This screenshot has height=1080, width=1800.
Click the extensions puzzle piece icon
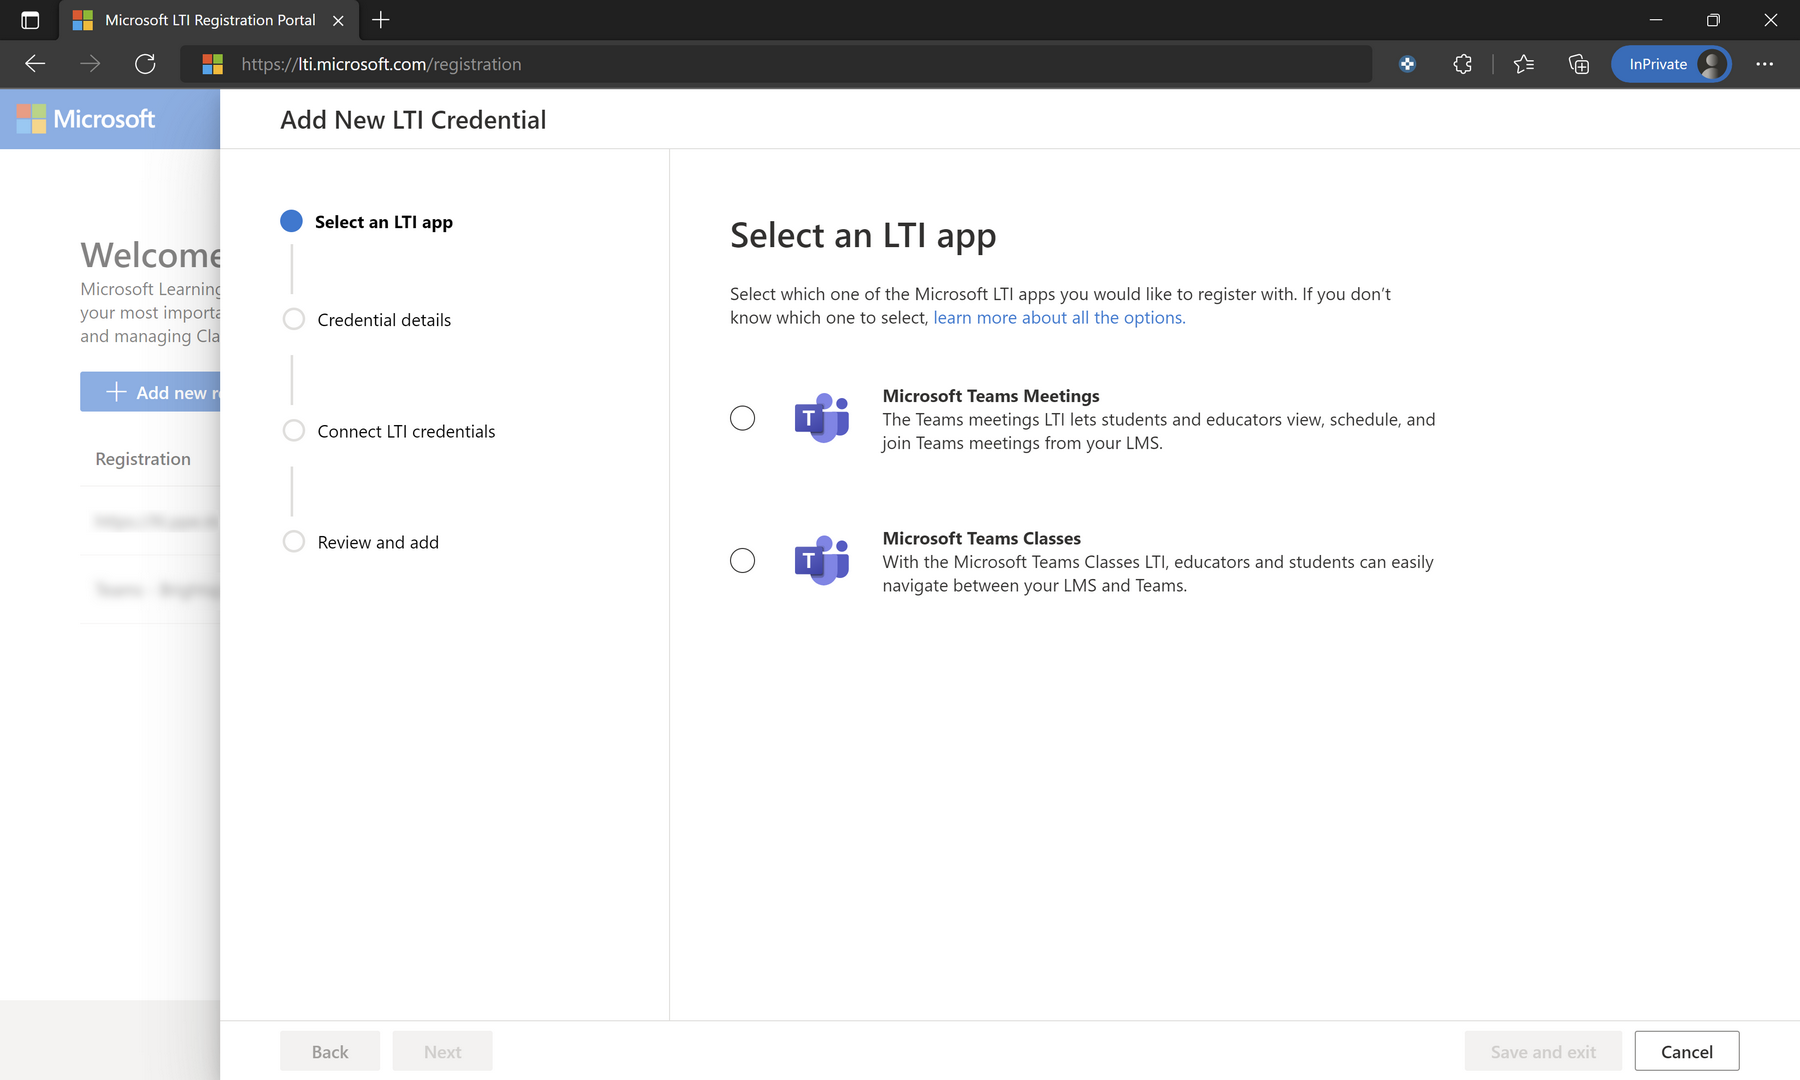point(1462,63)
